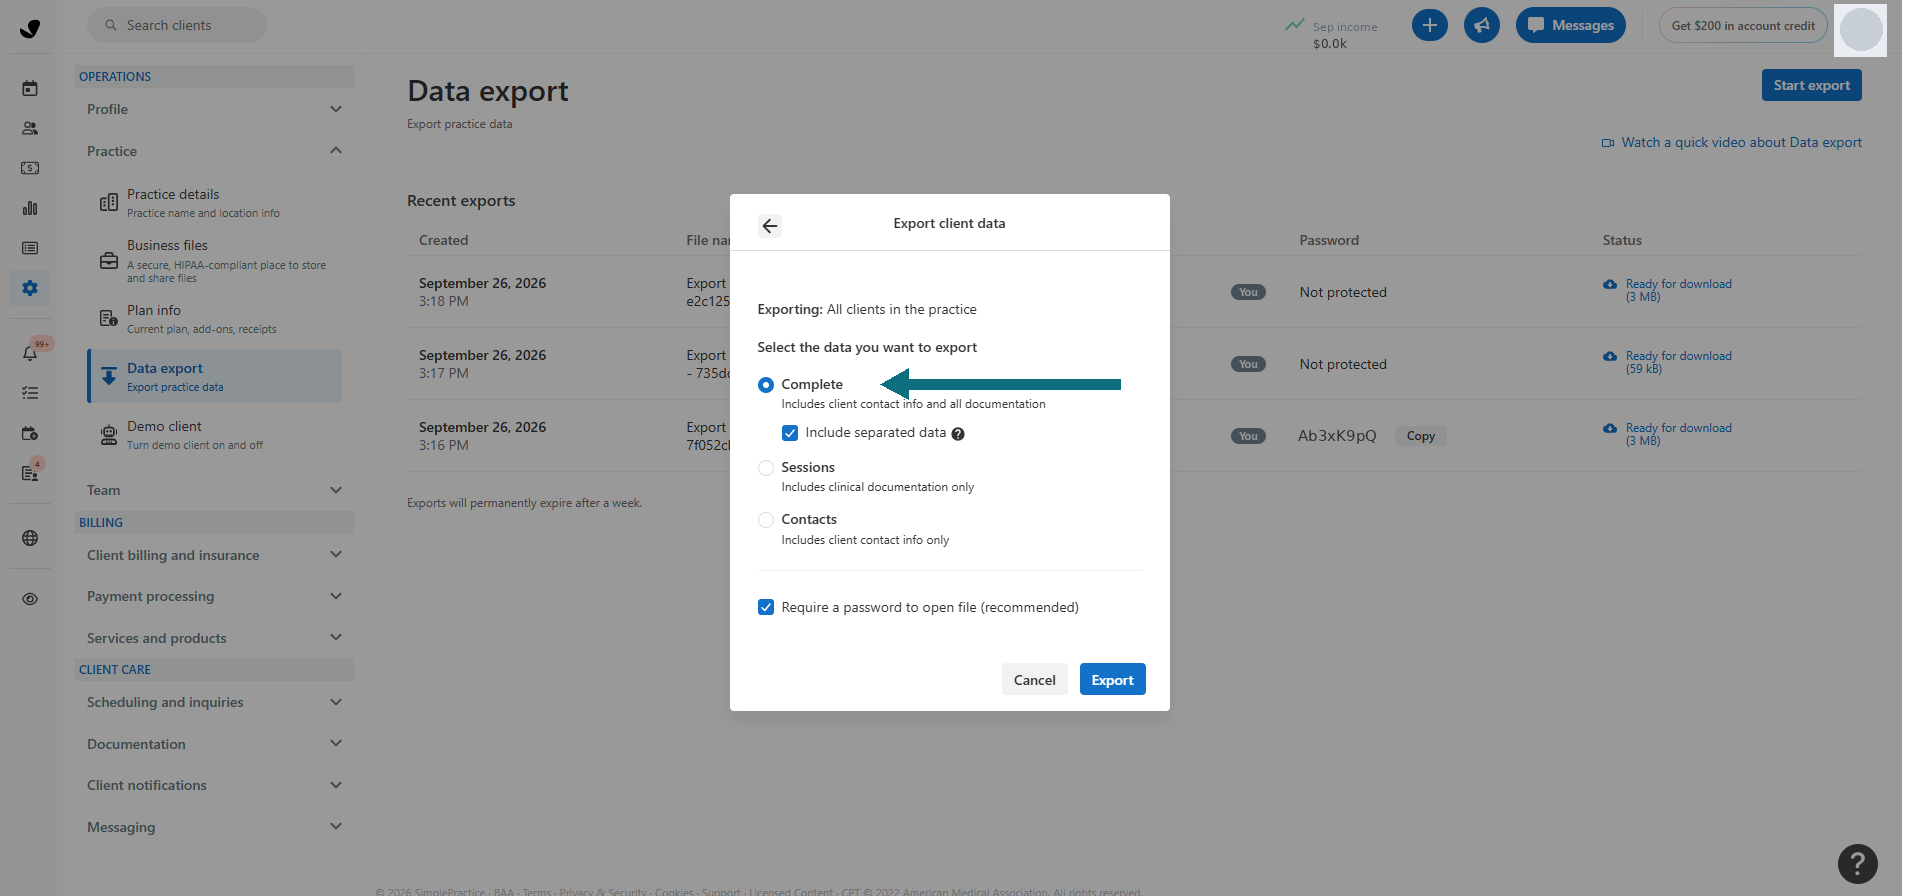1906x896 pixels.
Task: Open the clients people icon
Action: pos(30,128)
